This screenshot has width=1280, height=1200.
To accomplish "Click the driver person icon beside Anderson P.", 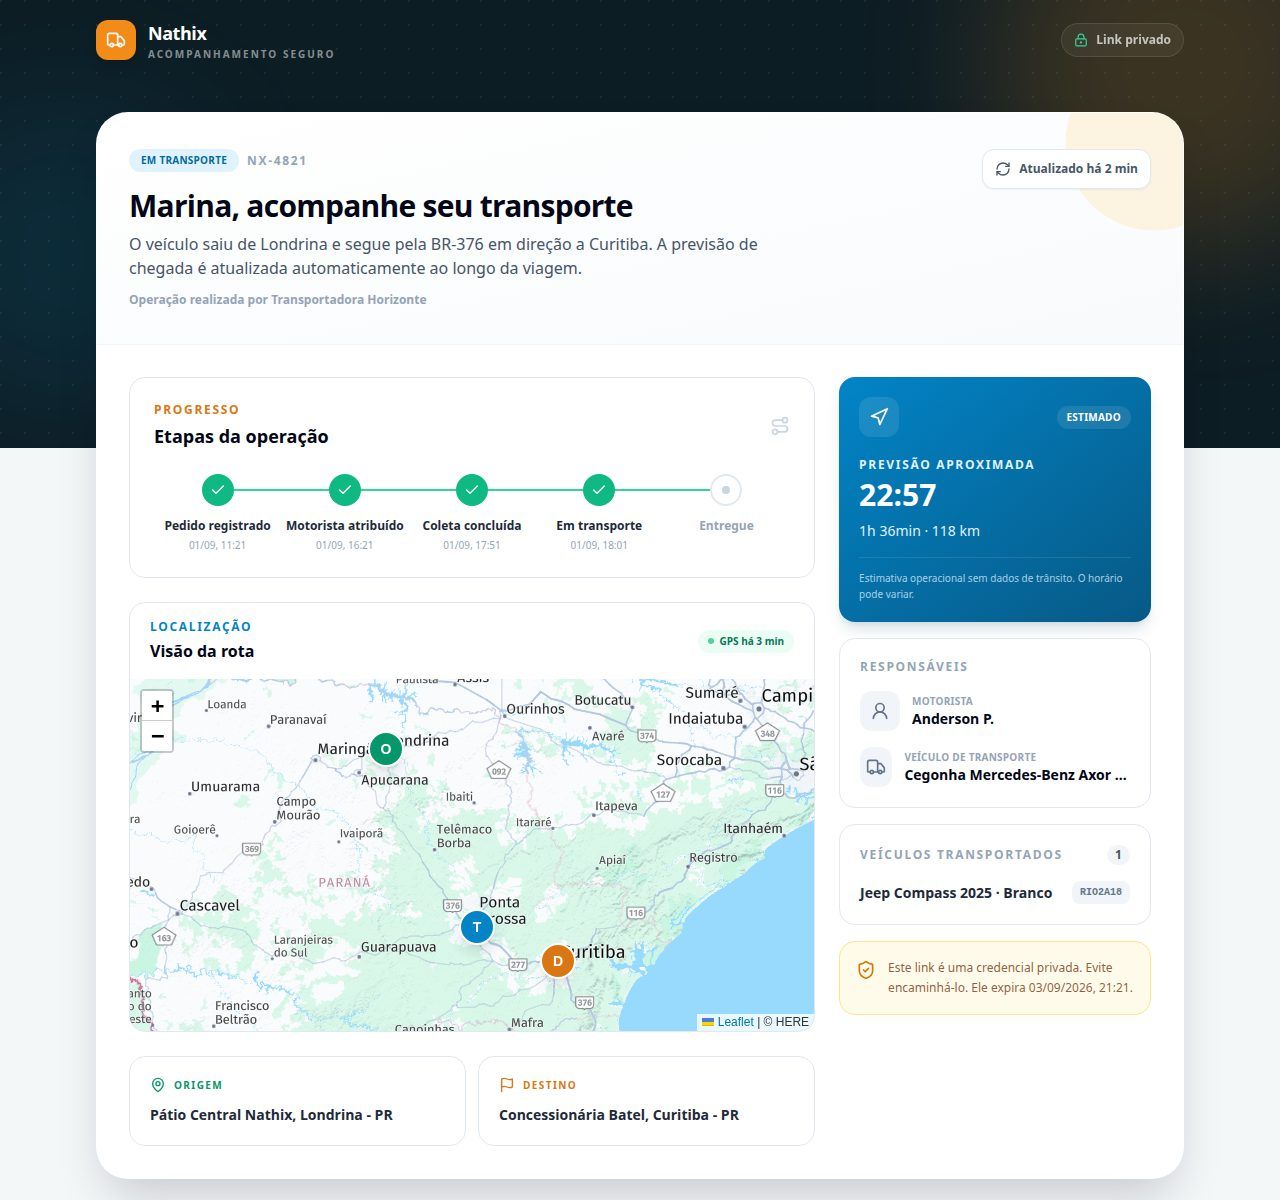I will pyautogui.click(x=880, y=711).
